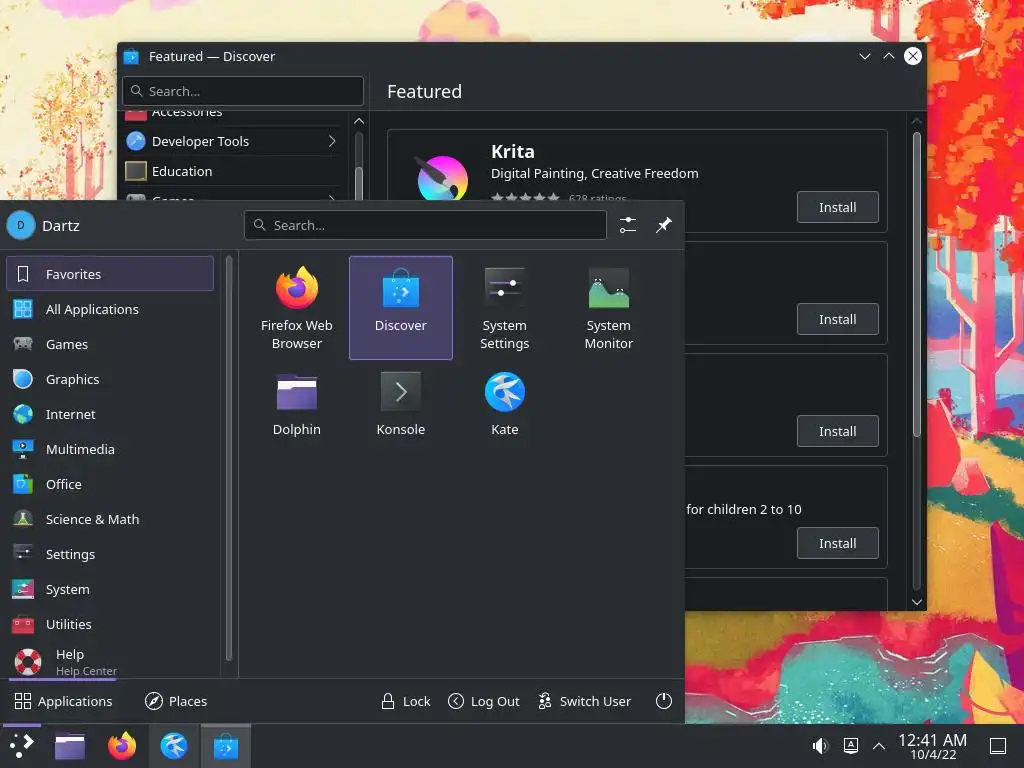Pin the application launcher open
The image size is (1024, 768).
tap(664, 225)
